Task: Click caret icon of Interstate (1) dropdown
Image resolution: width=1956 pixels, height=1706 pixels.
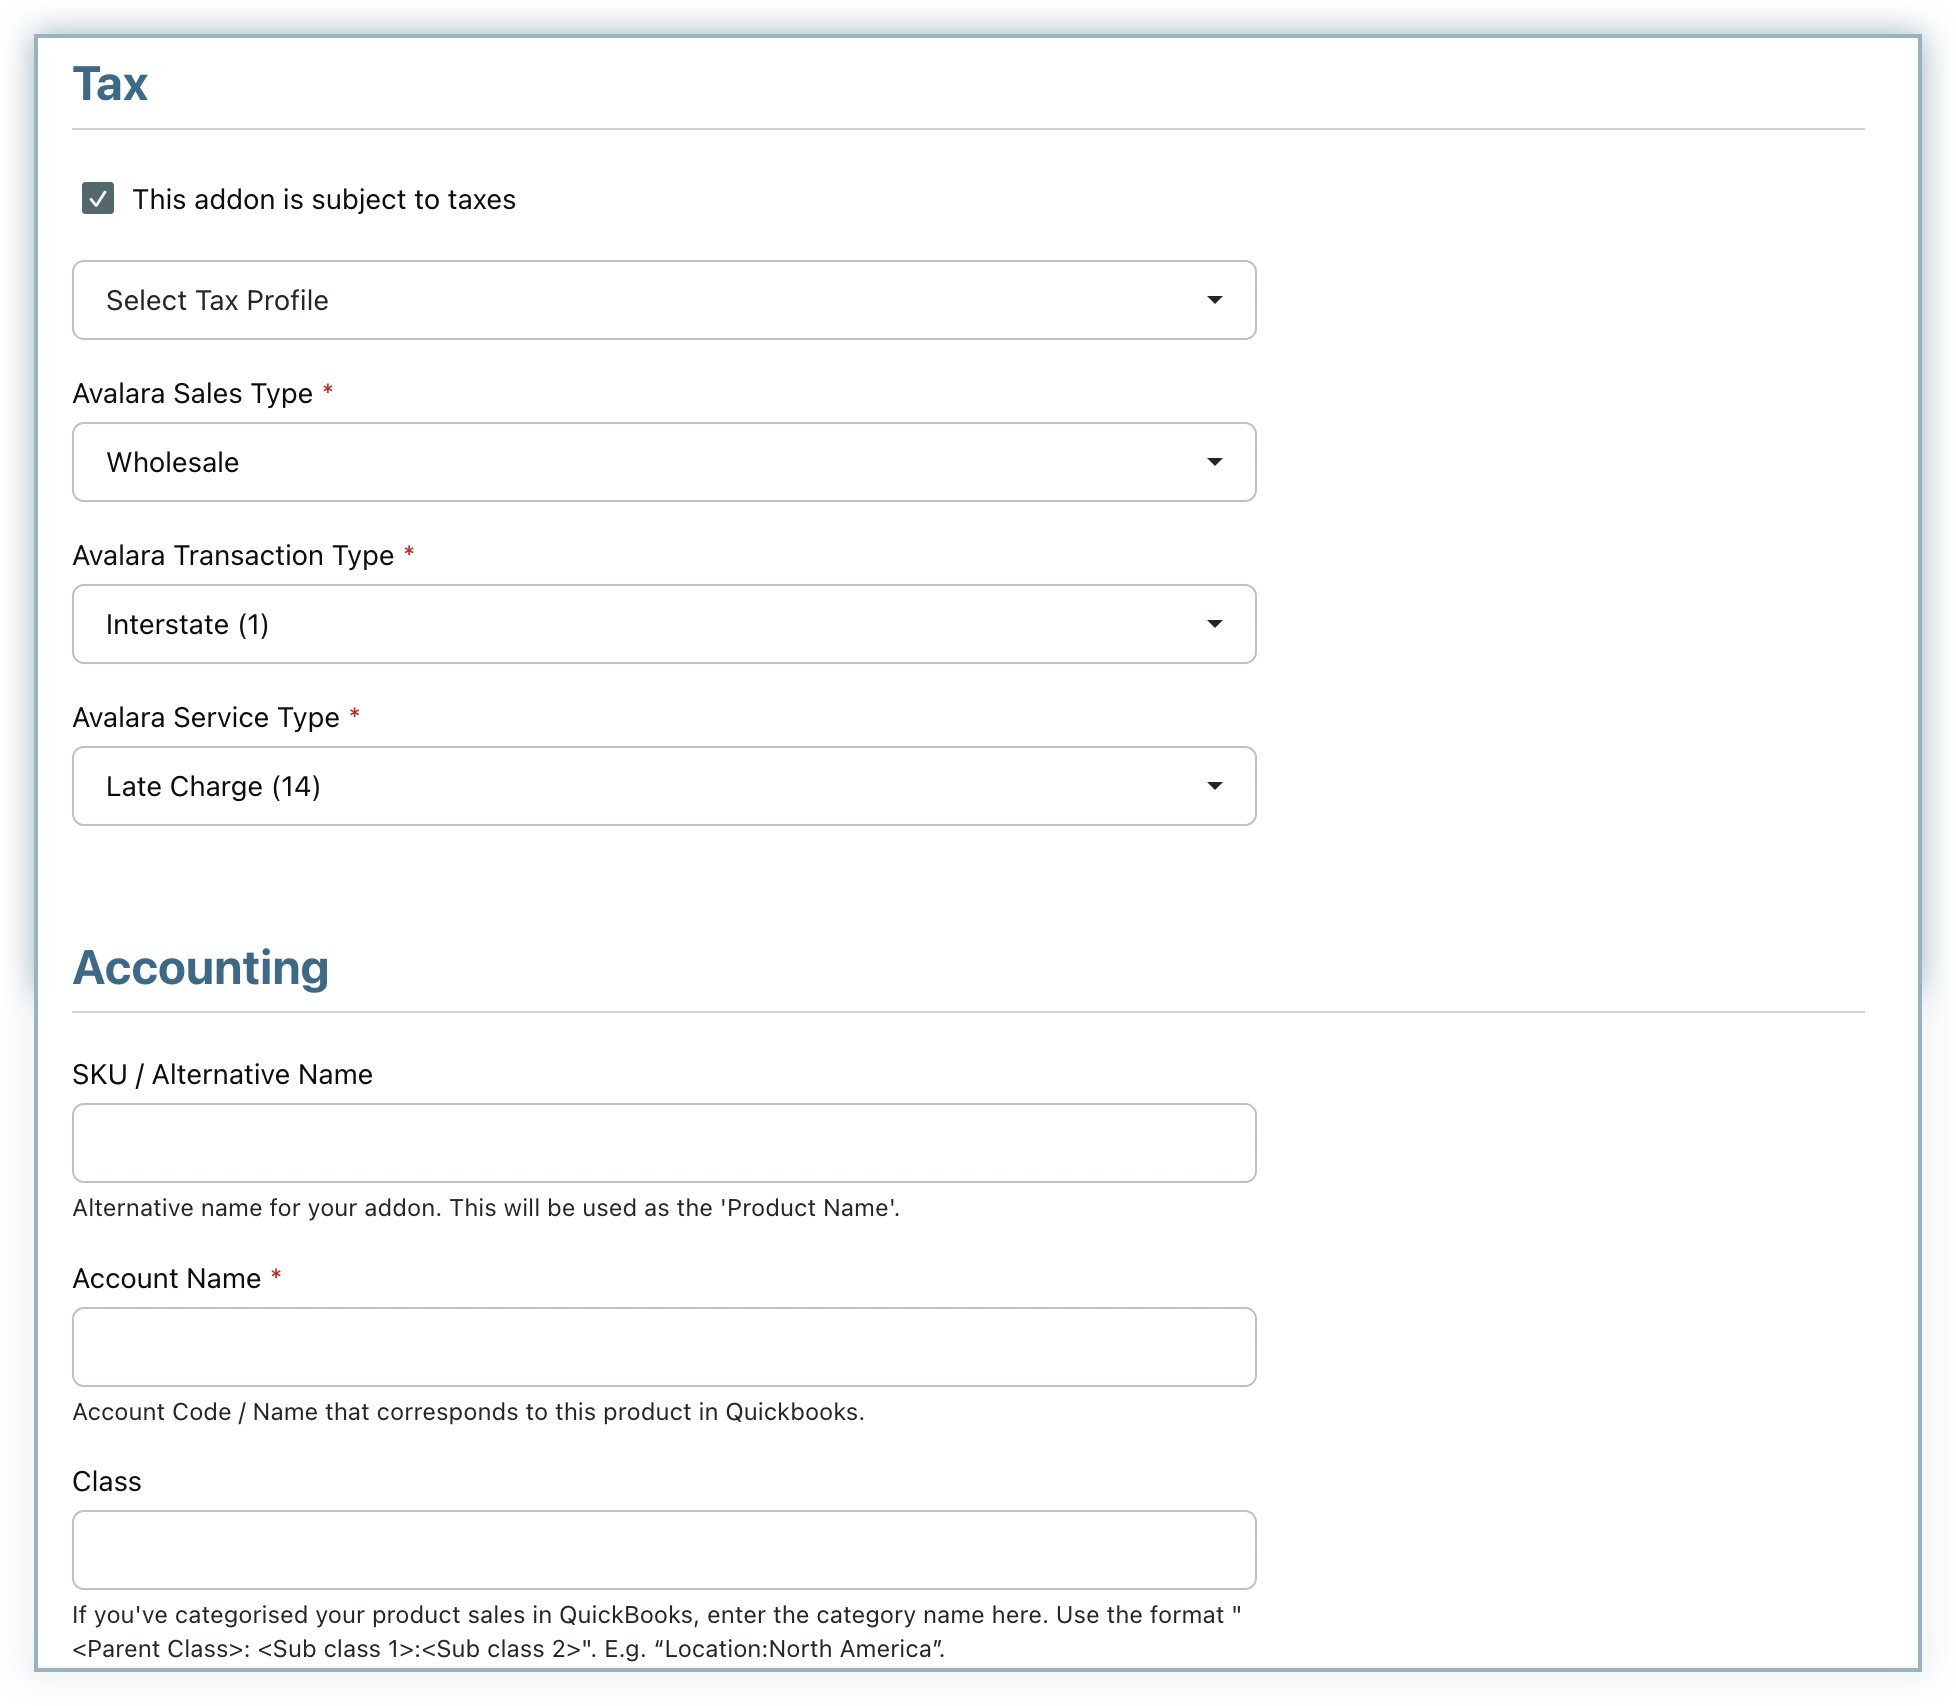Action: point(1214,624)
